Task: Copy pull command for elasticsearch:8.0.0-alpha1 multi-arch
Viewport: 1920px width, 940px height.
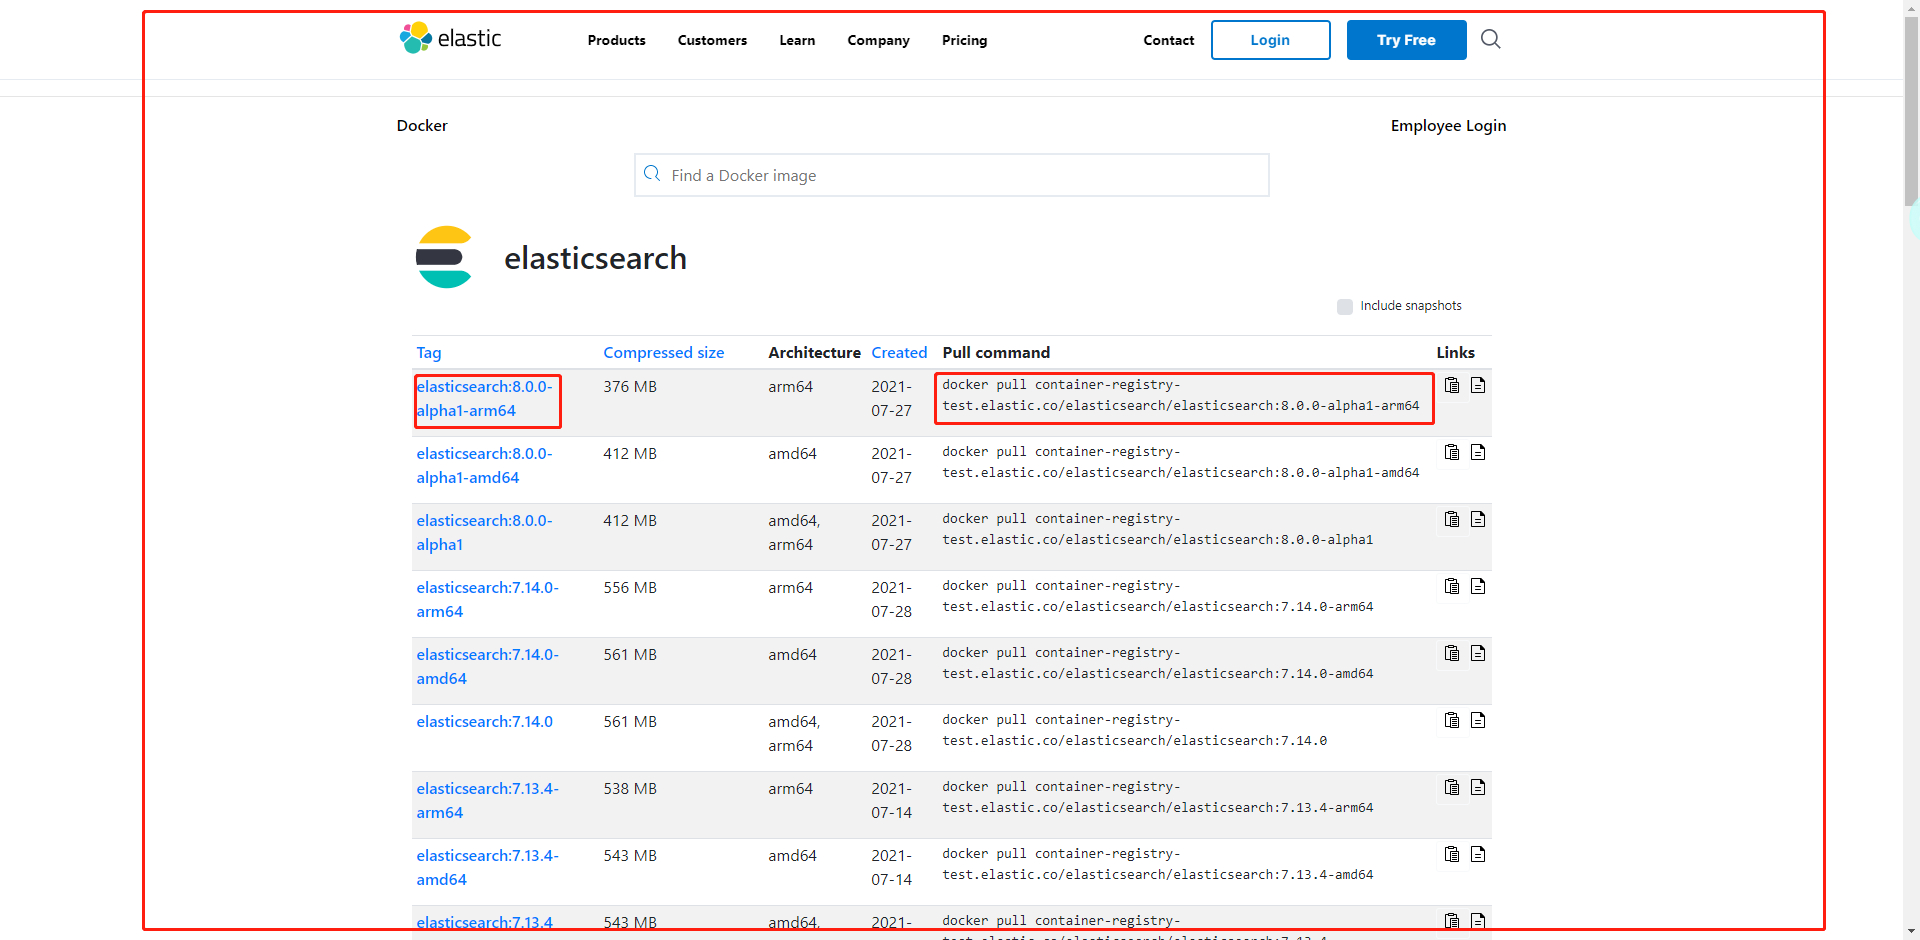Action: [1452, 520]
